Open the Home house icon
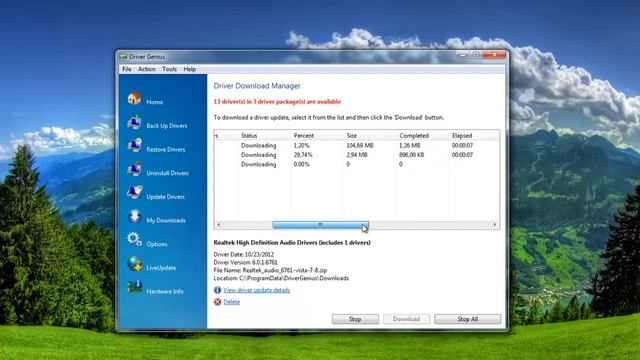 (134, 98)
